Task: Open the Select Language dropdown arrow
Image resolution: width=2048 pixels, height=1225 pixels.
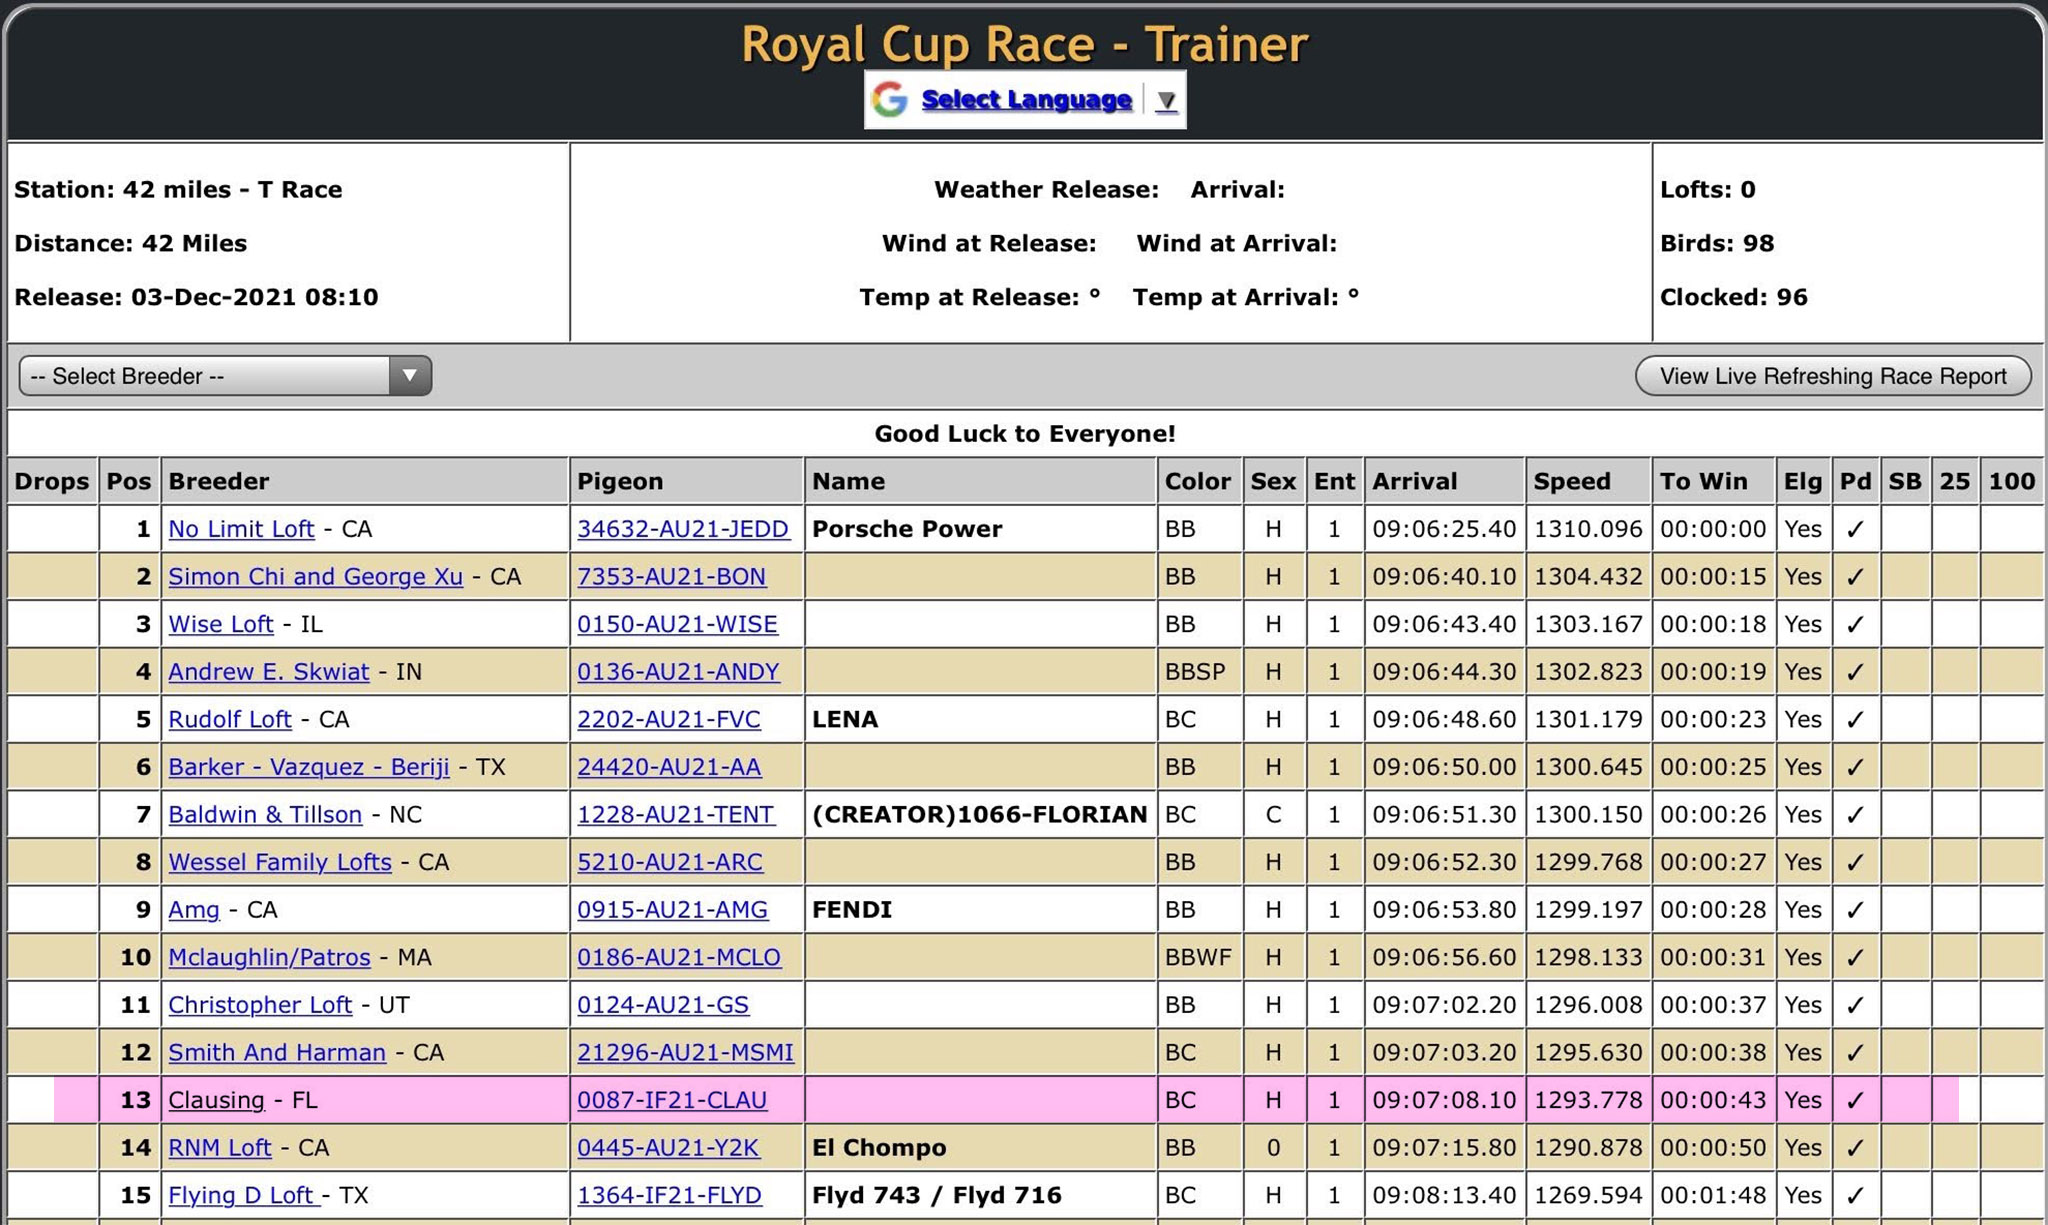Action: click(x=1166, y=100)
